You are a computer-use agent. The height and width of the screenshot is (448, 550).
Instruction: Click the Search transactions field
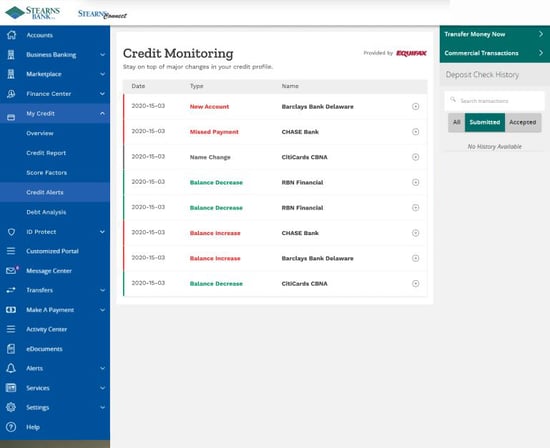[494, 101]
